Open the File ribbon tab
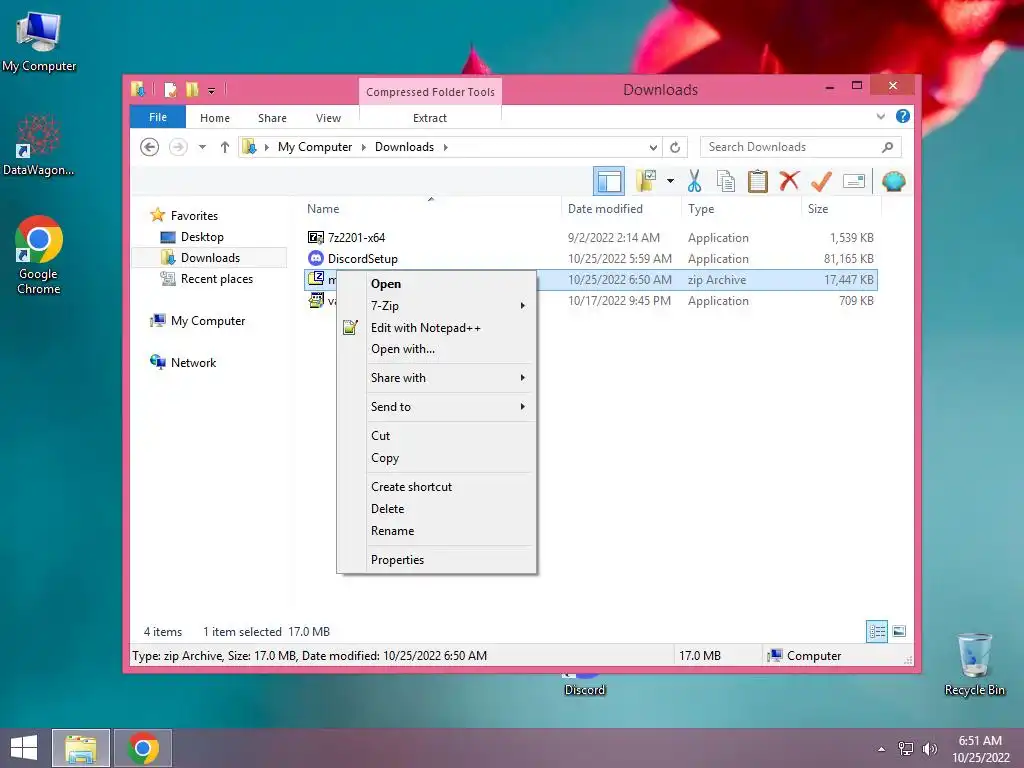The height and width of the screenshot is (768, 1024). click(x=158, y=117)
